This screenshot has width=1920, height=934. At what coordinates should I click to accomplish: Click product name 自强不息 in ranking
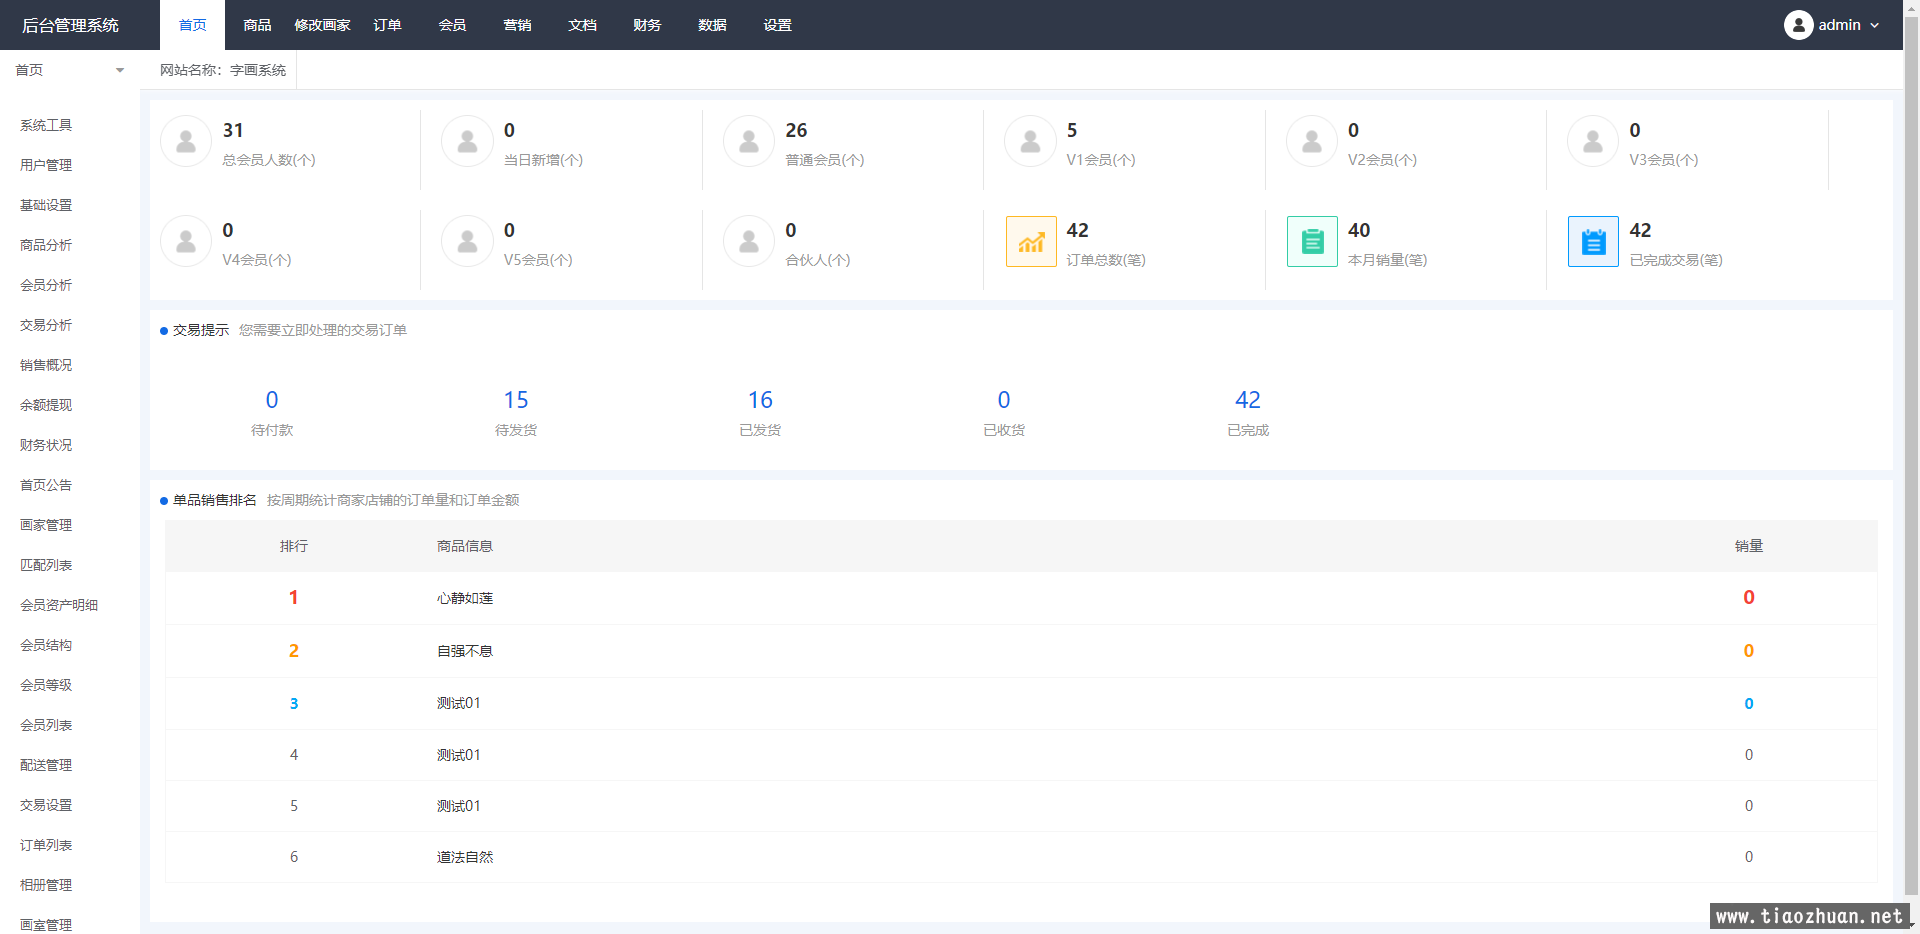[x=465, y=651]
